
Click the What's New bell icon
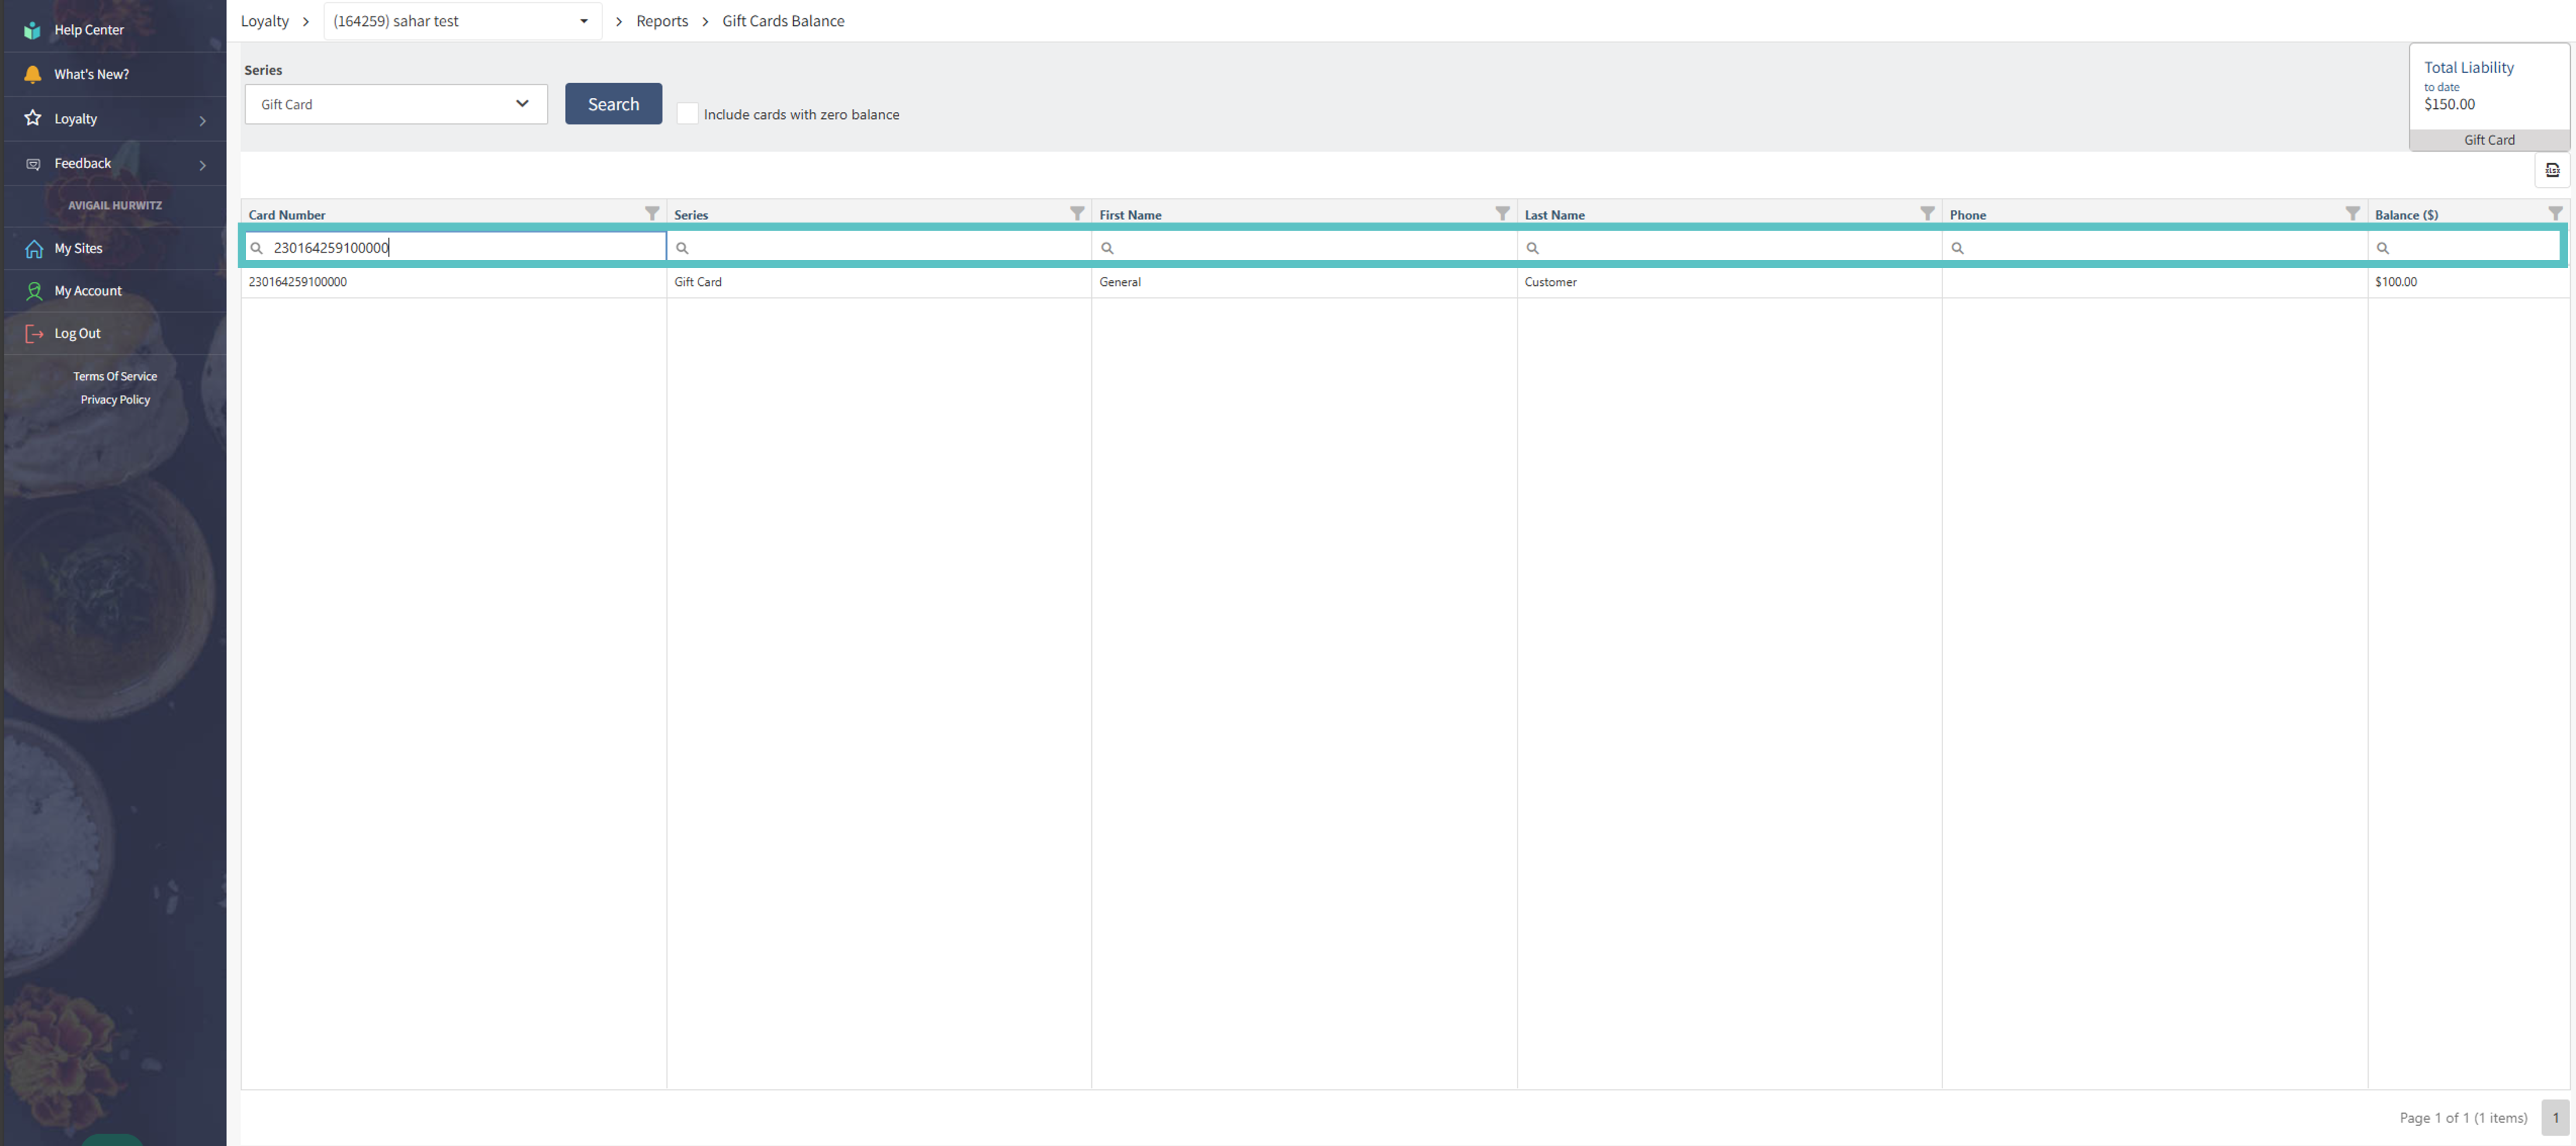click(x=33, y=74)
